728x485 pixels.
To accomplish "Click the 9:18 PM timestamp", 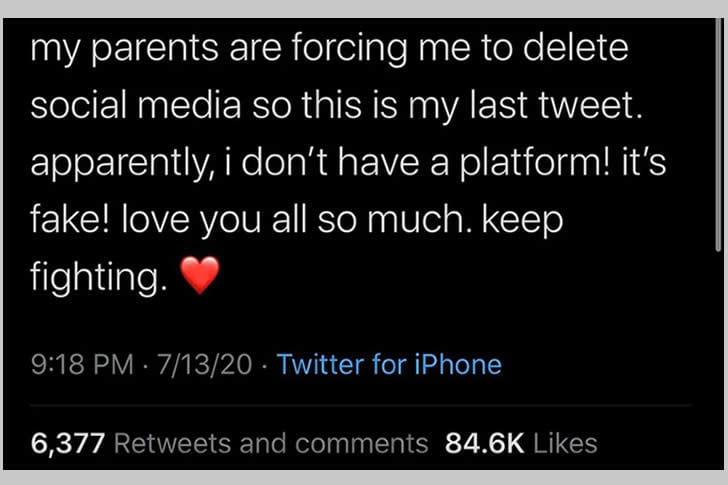I will (81, 364).
